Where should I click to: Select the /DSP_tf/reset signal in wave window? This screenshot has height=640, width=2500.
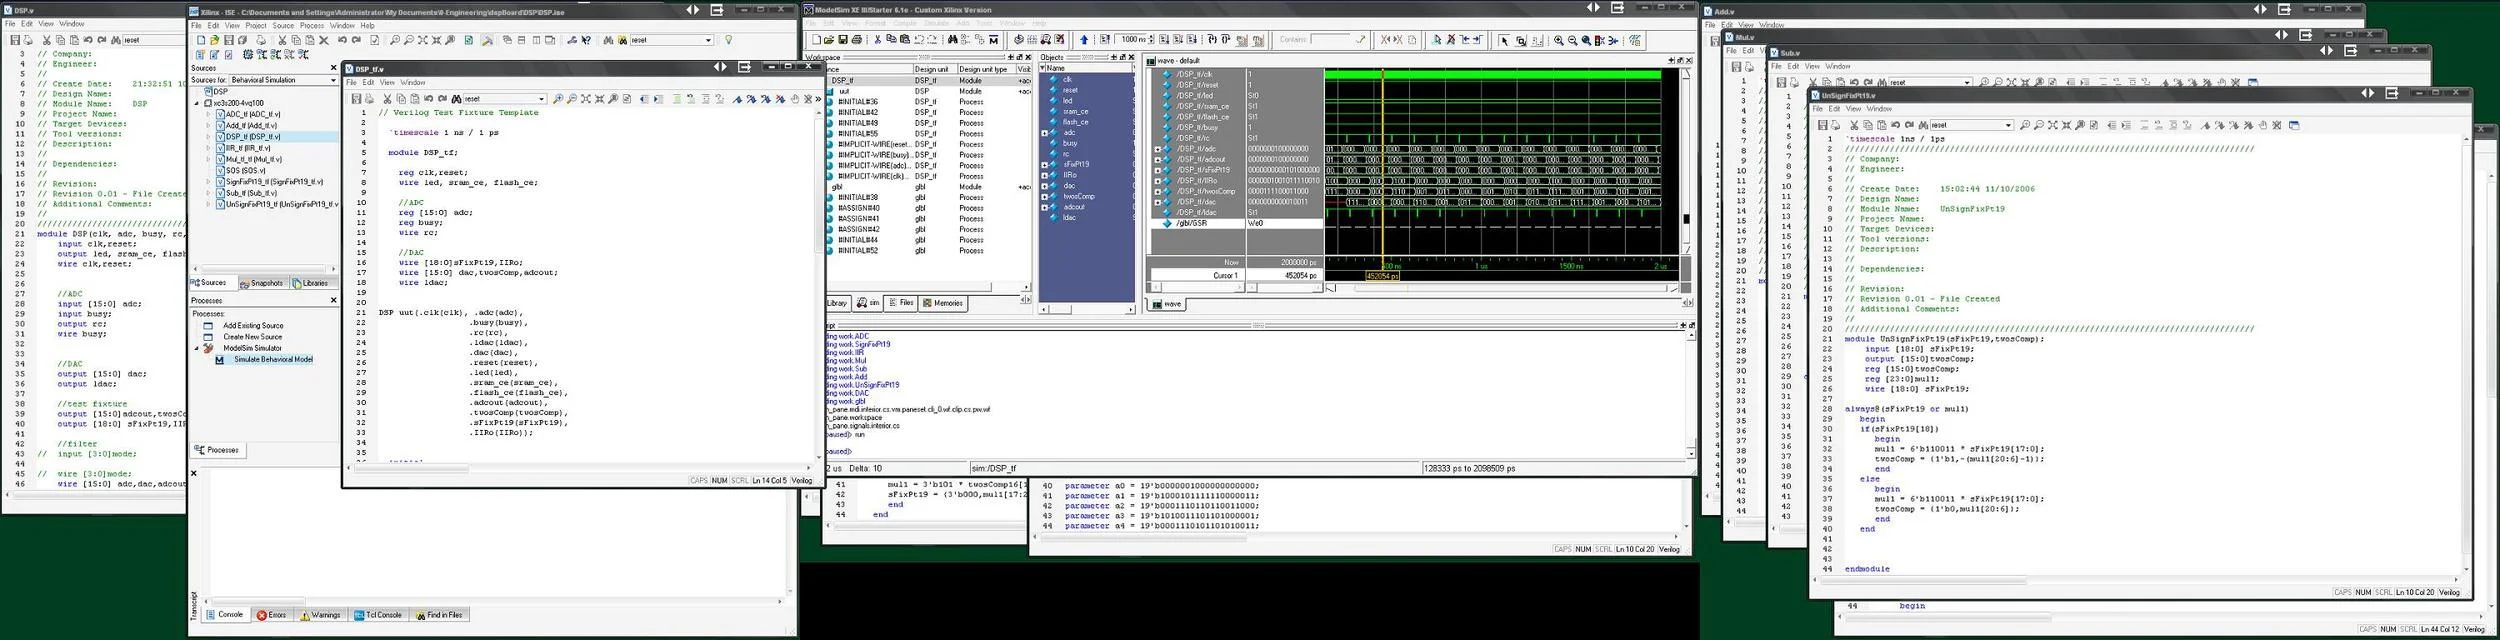click(x=1197, y=85)
